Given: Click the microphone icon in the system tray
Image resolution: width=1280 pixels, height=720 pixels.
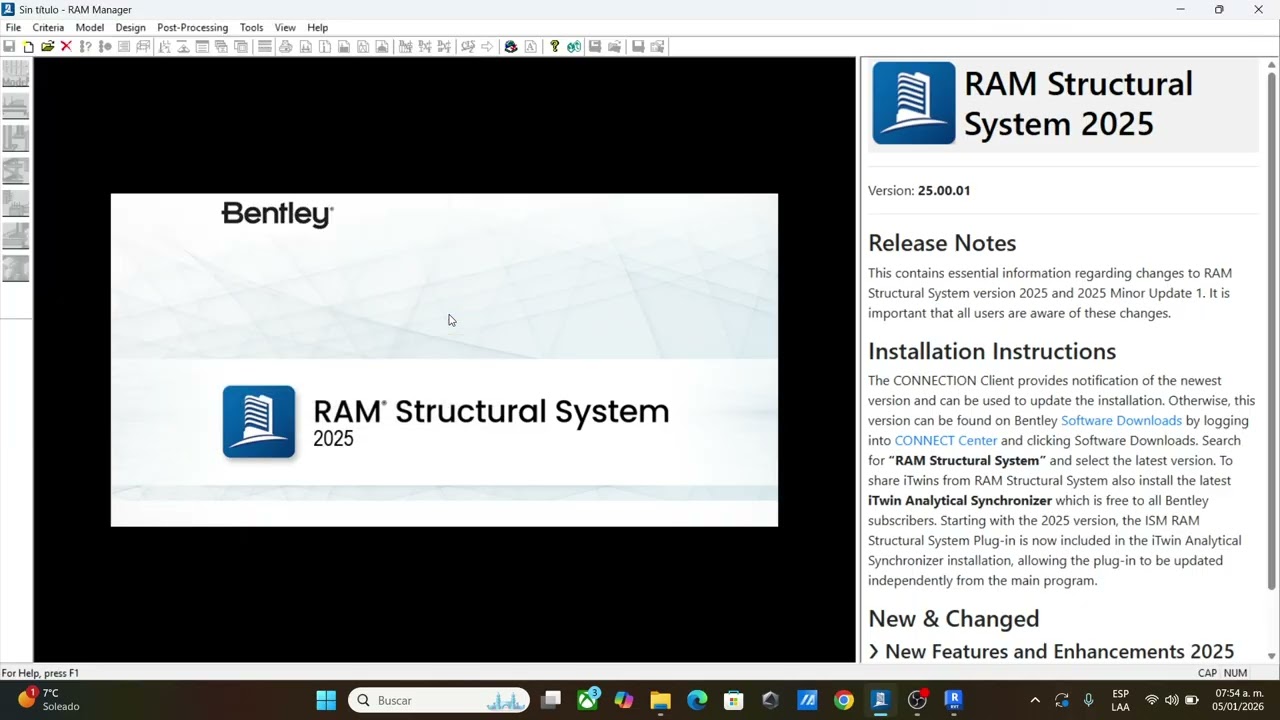Looking at the screenshot, I should 1088,700.
